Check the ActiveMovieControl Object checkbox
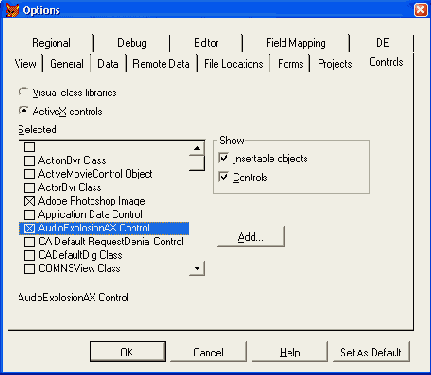 (x=29, y=174)
